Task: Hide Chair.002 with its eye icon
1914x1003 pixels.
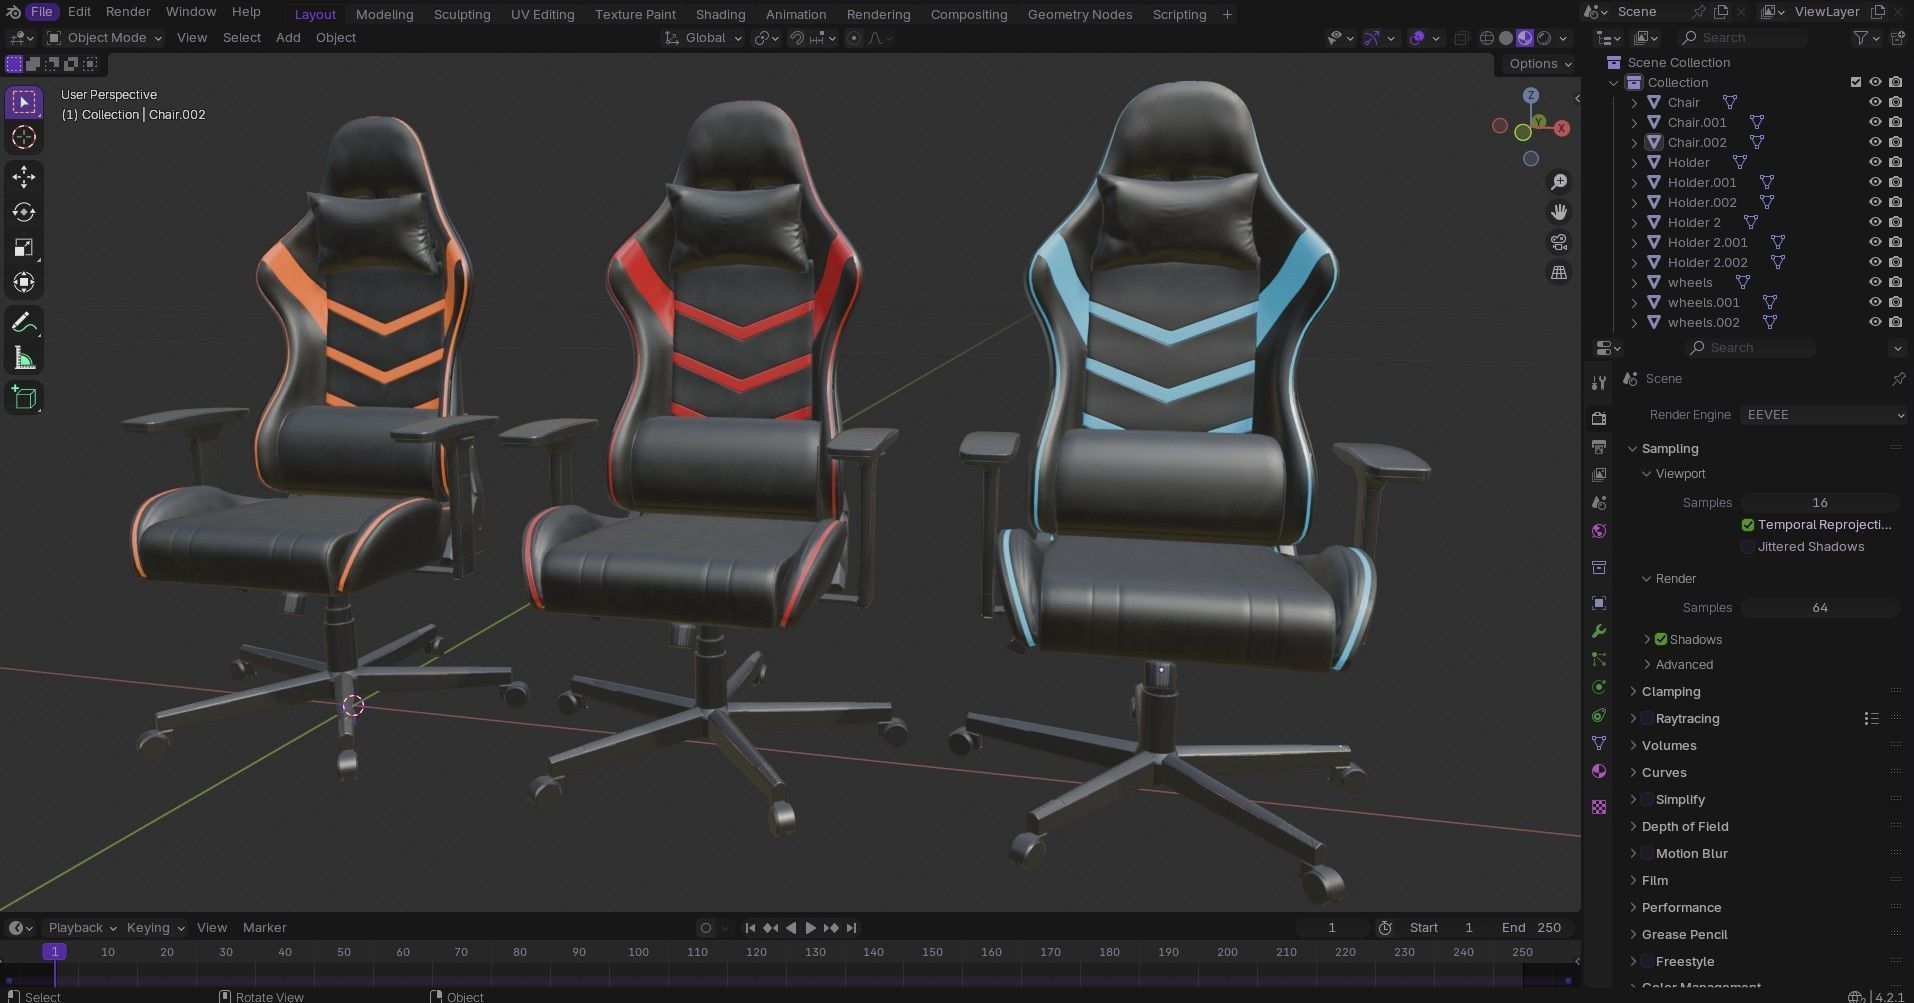Action: coord(1875,142)
